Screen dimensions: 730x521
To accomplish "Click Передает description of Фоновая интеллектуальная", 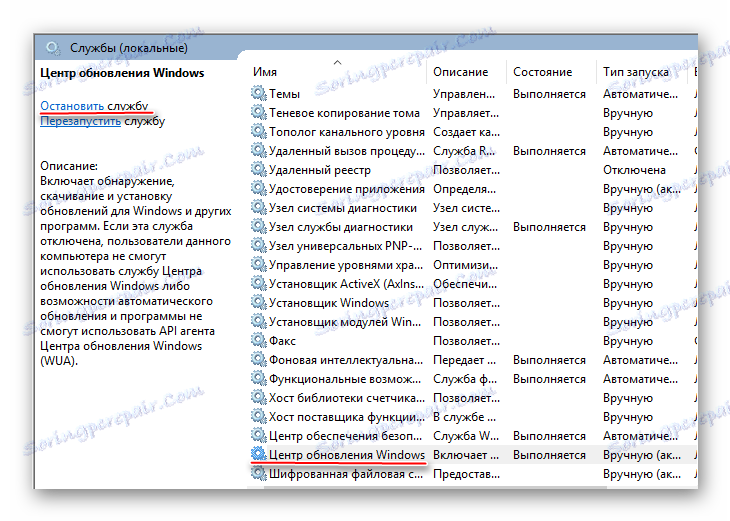I will 464,360.
